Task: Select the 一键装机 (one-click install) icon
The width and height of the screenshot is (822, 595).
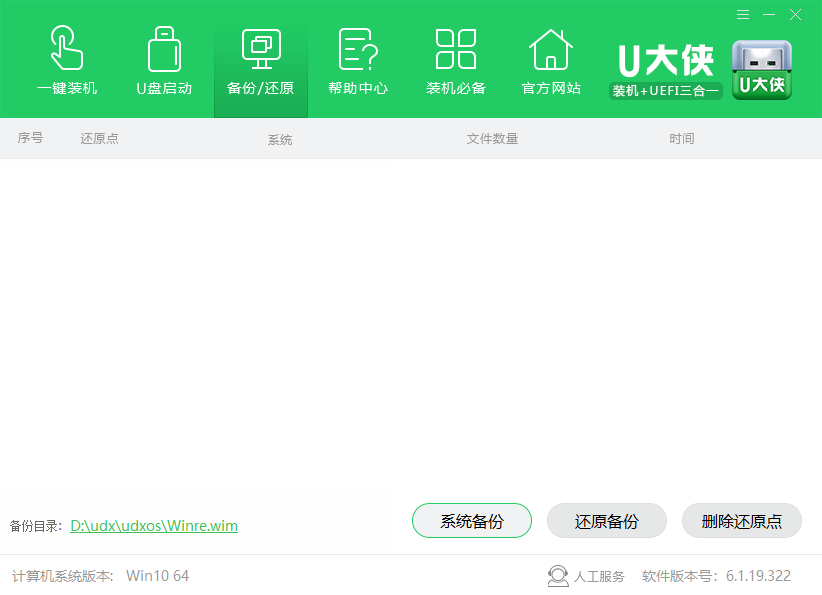Action: coord(67,58)
